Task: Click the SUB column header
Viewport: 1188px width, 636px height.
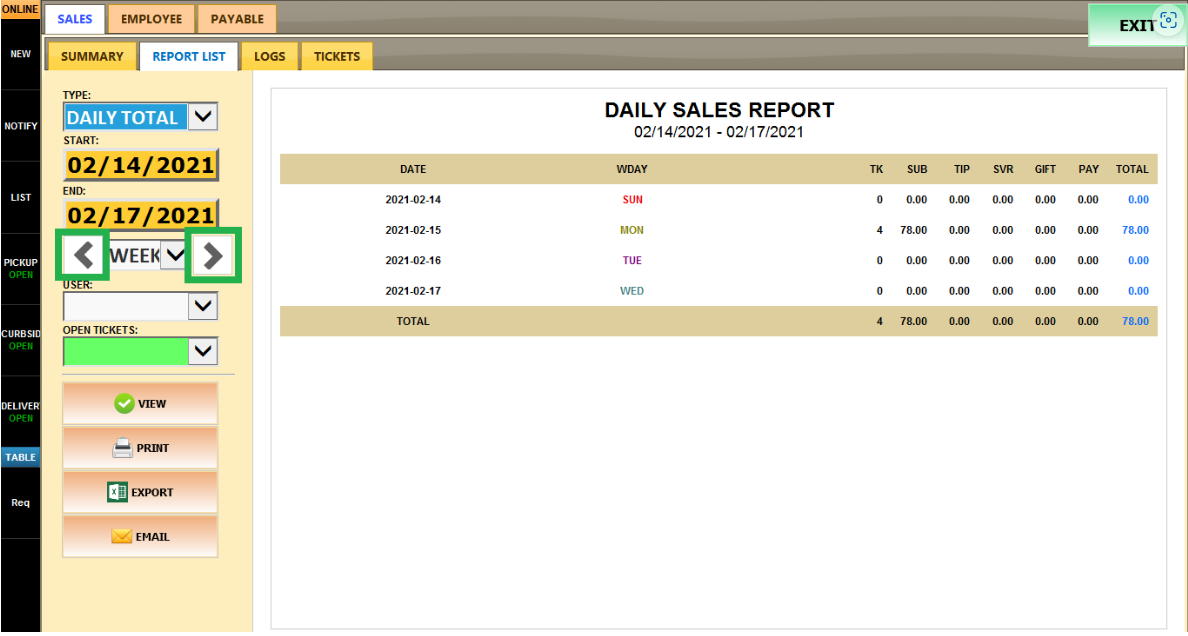Action: 917,169
